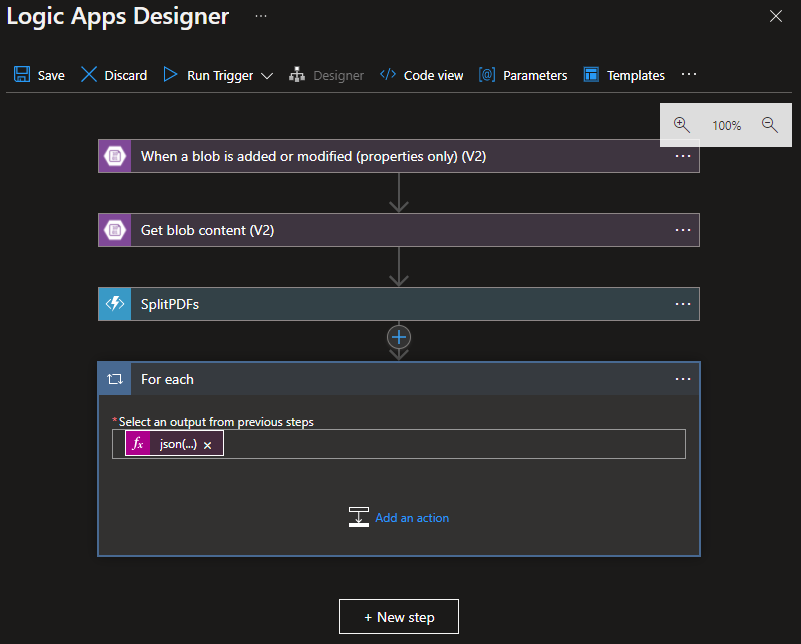
Task: Click the blue plus insert step icon
Action: [399, 337]
